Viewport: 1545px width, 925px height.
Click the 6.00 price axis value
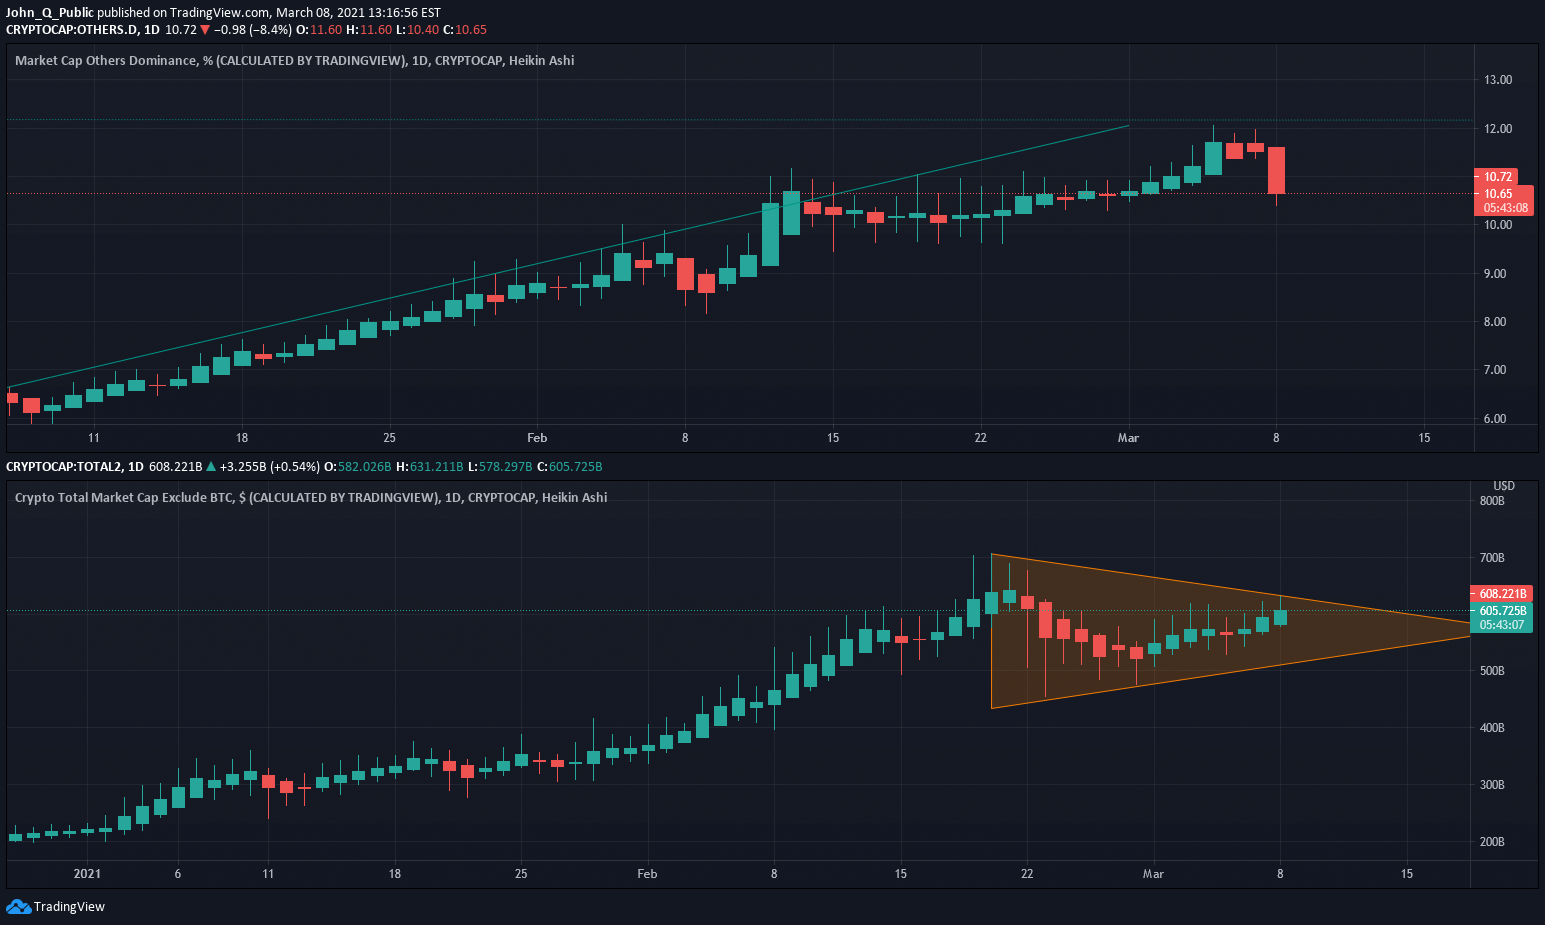tap(1495, 419)
